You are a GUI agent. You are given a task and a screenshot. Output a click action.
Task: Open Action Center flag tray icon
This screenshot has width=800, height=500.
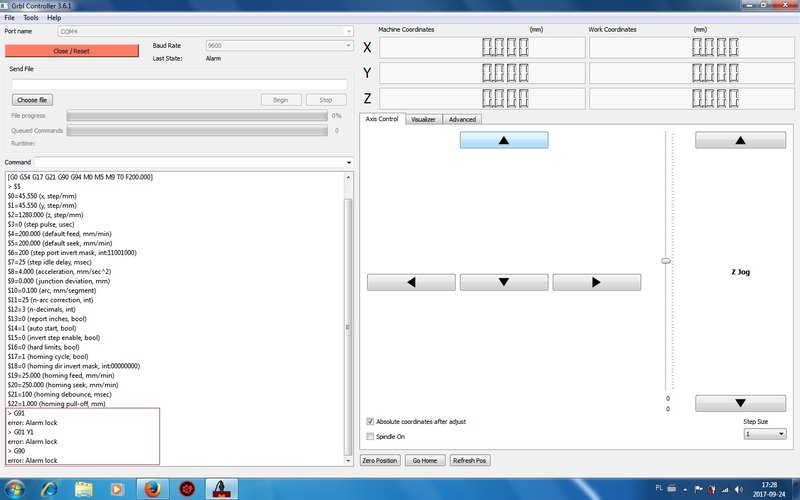click(699, 489)
